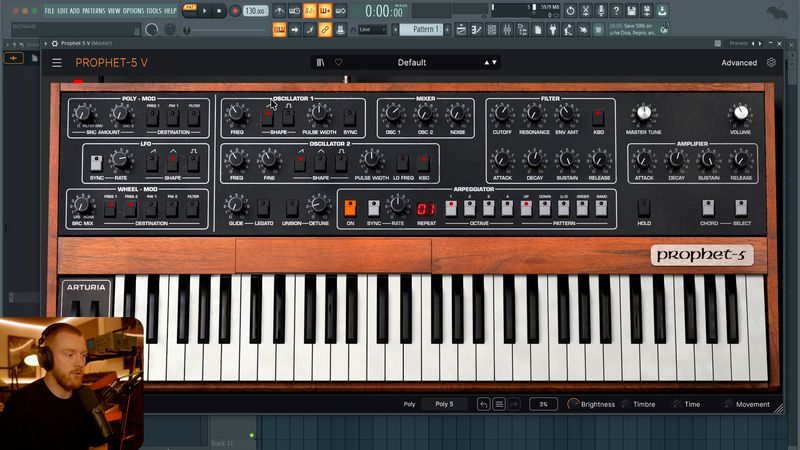Image resolution: width=800 pixels, height=450 pixels.
Task: Click the typing keyboard to piano icon
Action: point(280,30)
